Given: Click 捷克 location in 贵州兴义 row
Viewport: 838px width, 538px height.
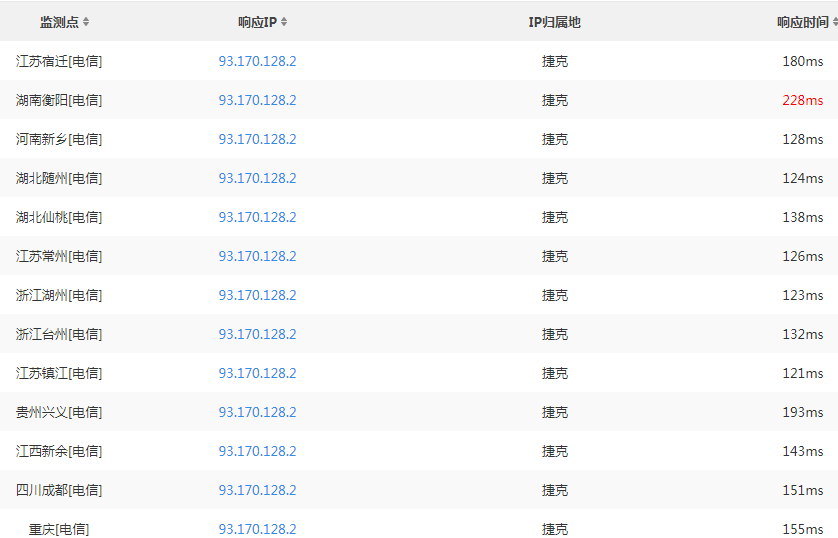Looking at the screenshot, I should pyautogui.click(x=555, y=412).
